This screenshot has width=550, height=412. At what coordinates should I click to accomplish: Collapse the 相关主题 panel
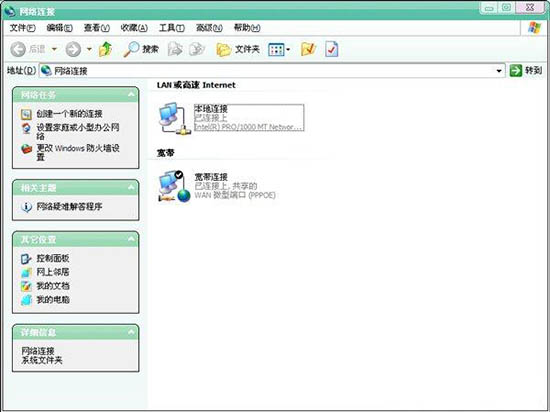[131, 188]
